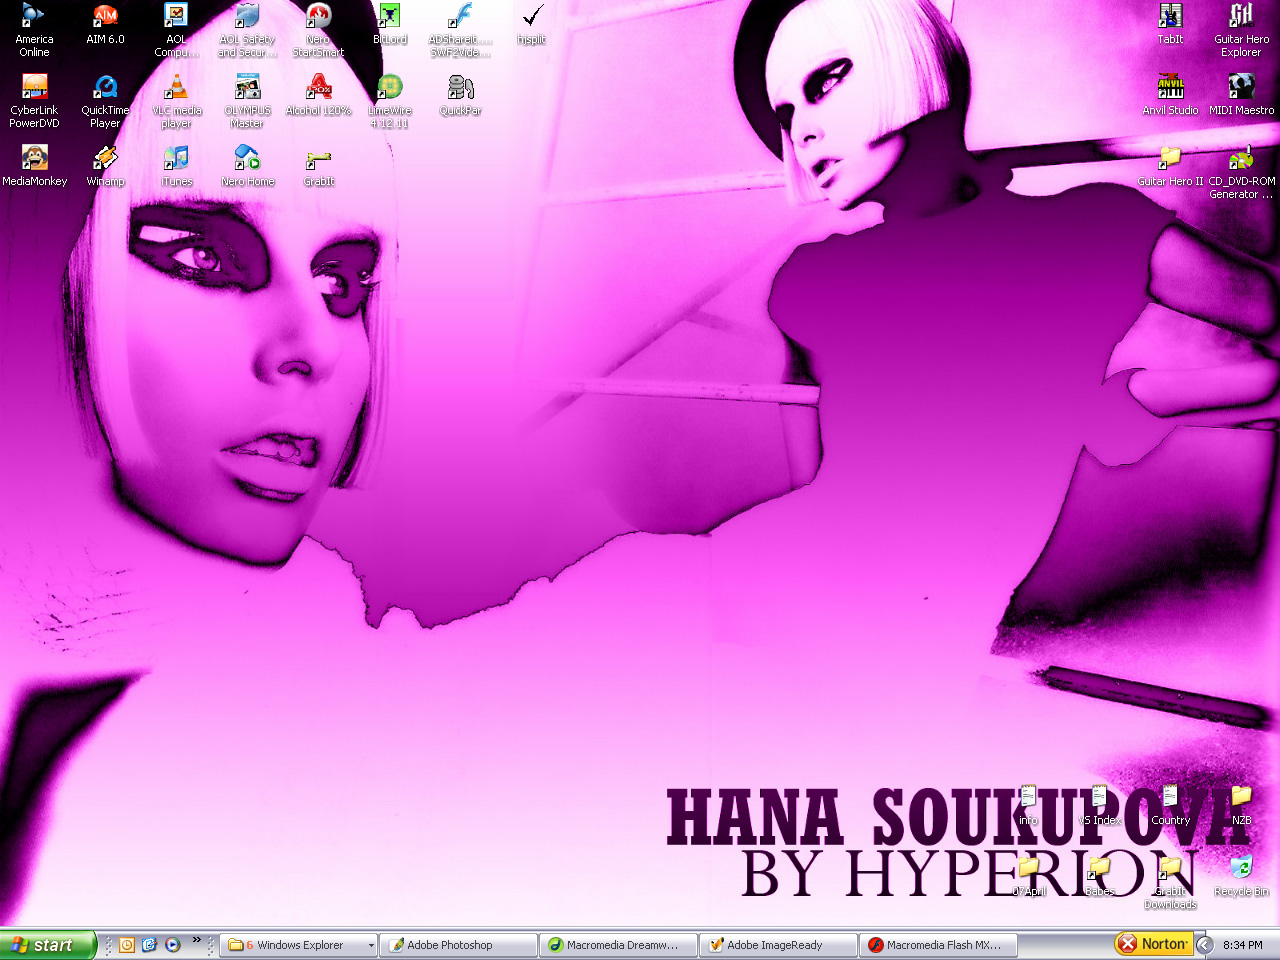1280x960 pixels.
Task: Click the Norton button in tray
Action: (1154, 944)
